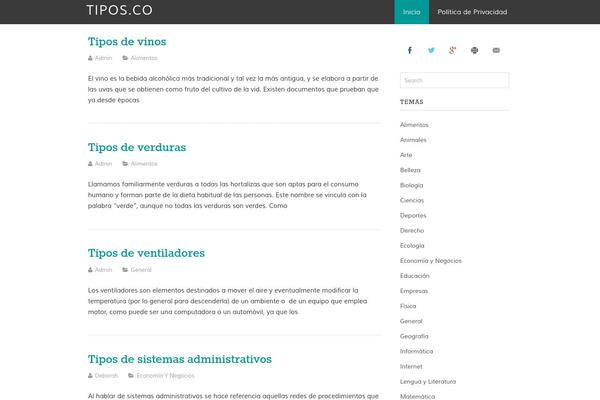The width and height of the screenshot is (600, 400).
Task: Select Economía y Negocios in Temas sidebar
Action: click(x=431, y=261)
